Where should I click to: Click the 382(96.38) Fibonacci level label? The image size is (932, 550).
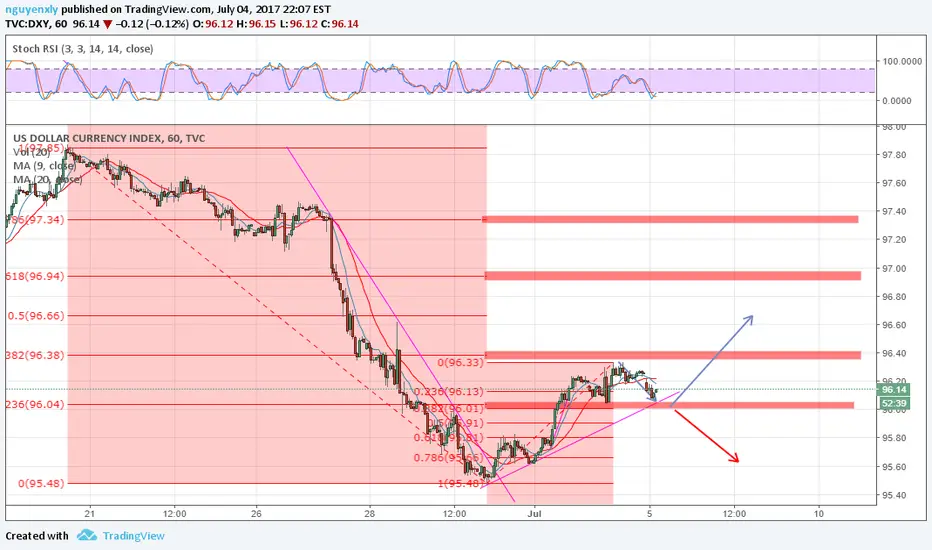35,355
